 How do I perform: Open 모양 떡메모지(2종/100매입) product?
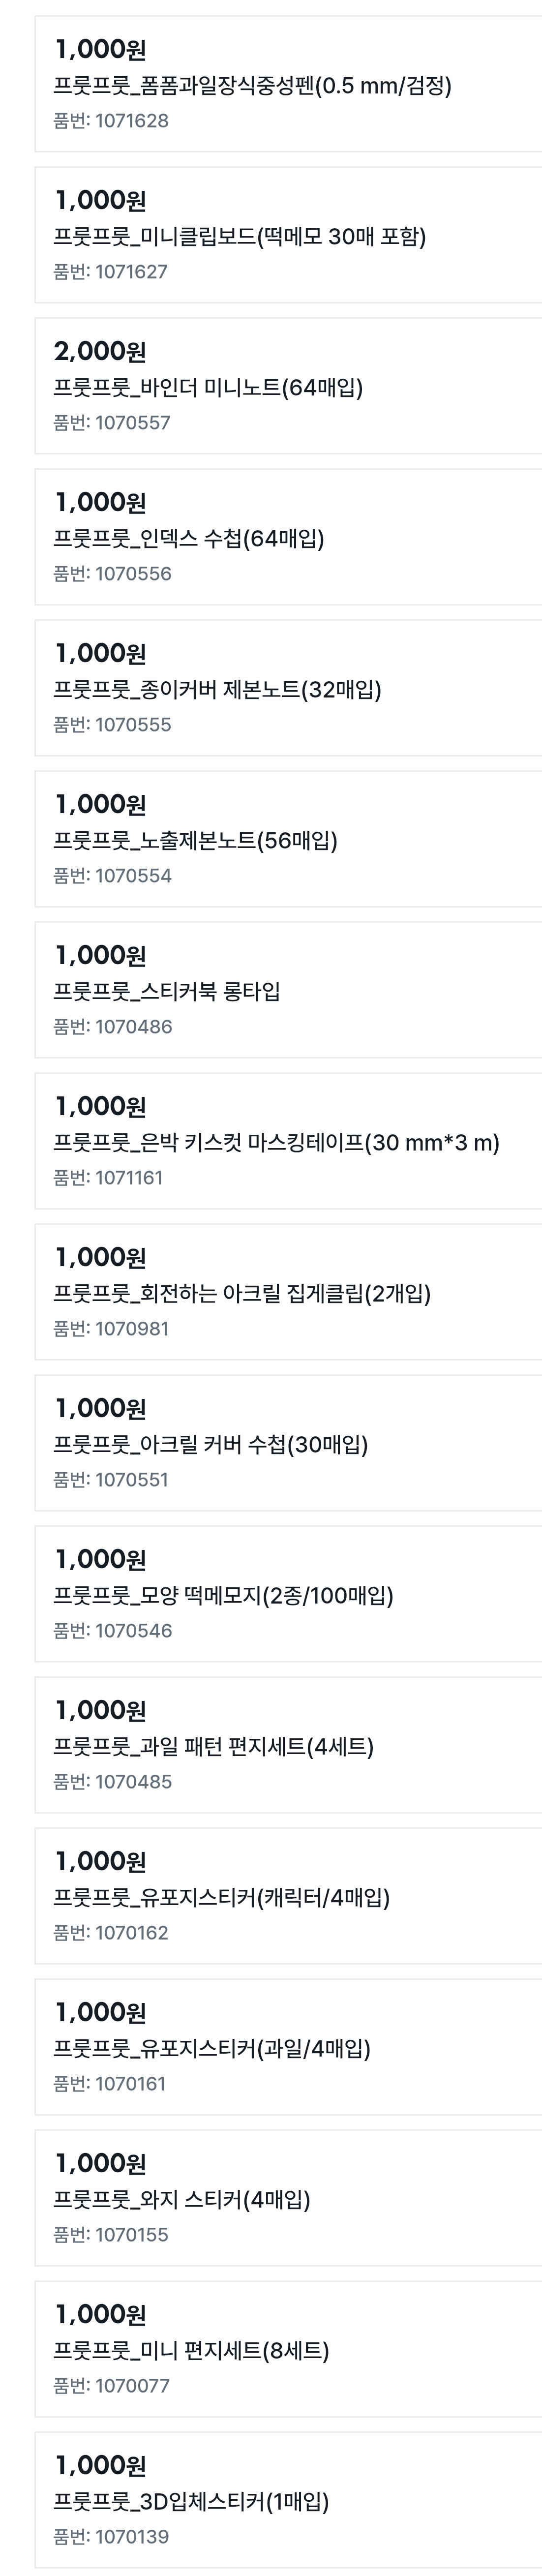click(x=289, y=1594)
